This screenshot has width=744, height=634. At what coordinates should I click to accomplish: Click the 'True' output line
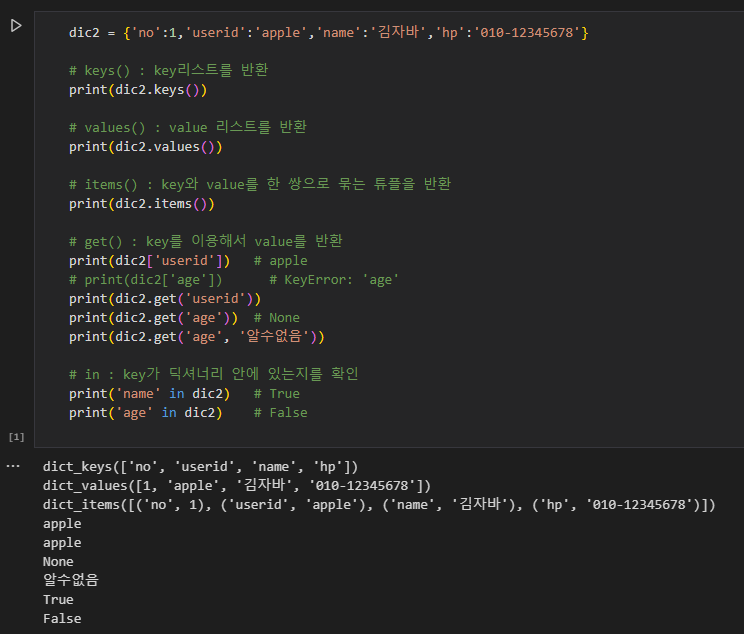click(58, 600)
